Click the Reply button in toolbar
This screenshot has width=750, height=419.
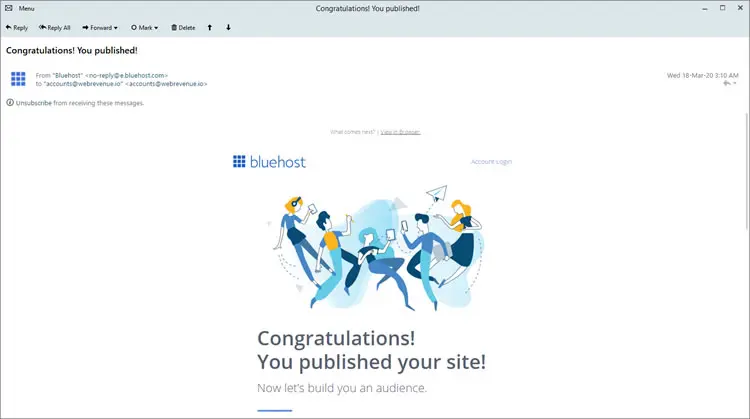click(17, 28)
